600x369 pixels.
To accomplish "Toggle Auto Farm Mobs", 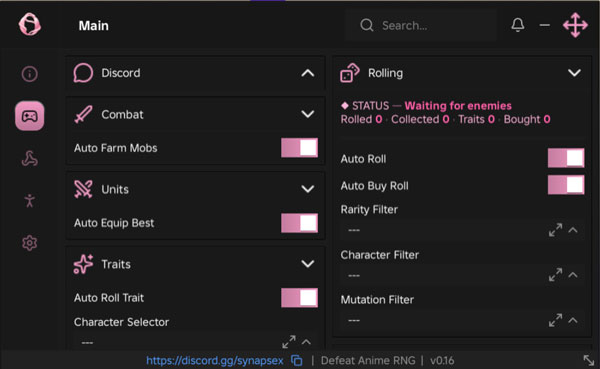I will [x=299, y=148].
